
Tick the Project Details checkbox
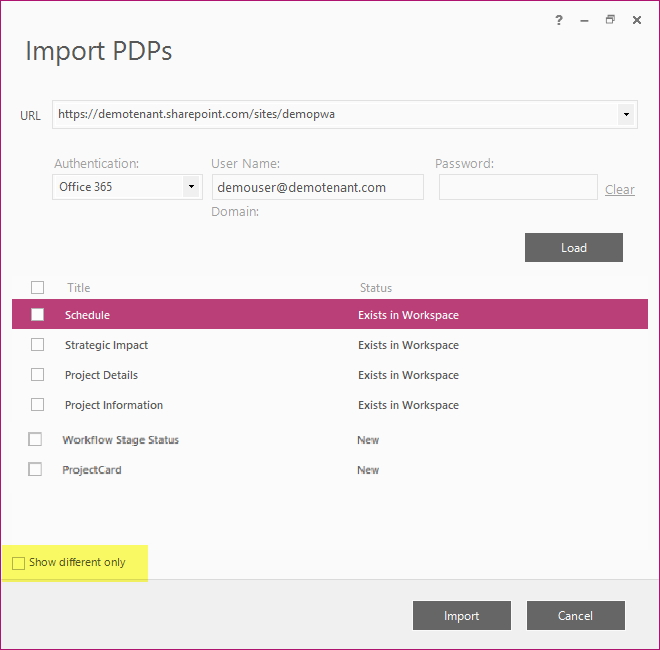37,375
